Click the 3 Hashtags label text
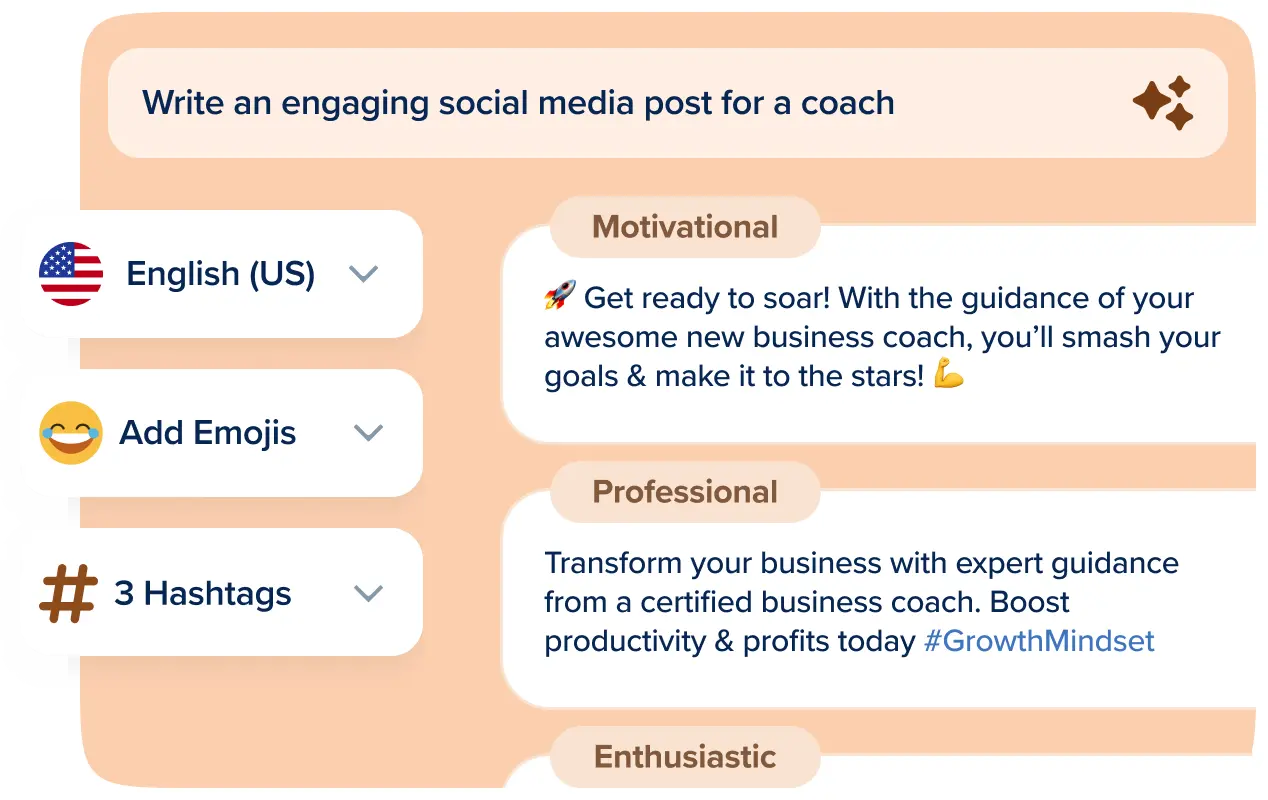The width and height of the screenshot is (1268, 800). tap(203, 593)
